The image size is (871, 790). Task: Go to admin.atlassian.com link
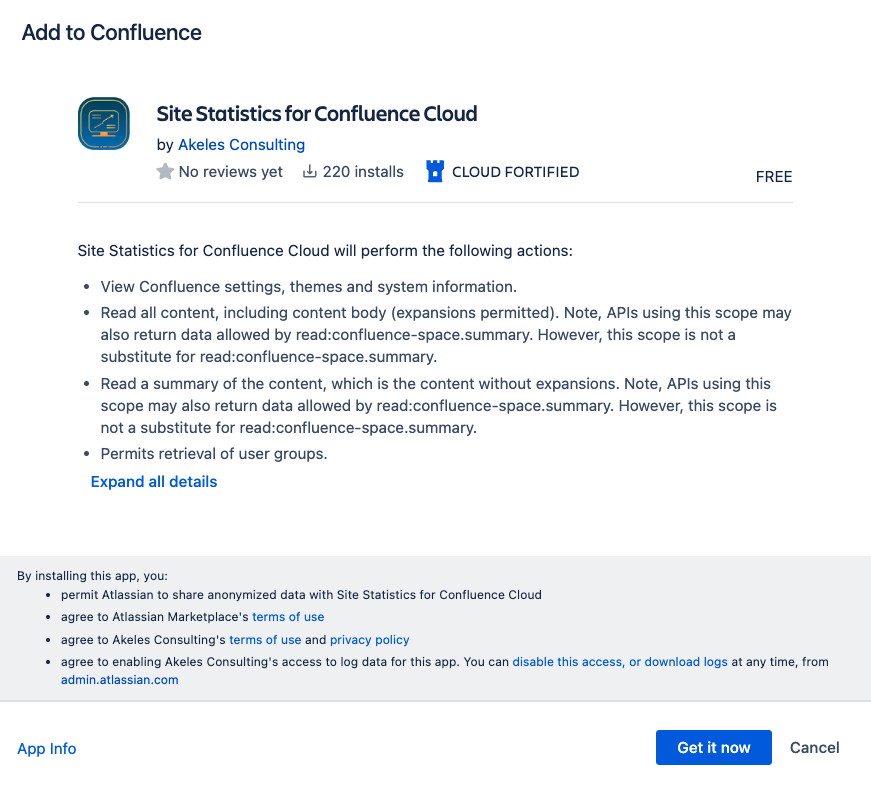pyautogui.click(x=119, y=680)
